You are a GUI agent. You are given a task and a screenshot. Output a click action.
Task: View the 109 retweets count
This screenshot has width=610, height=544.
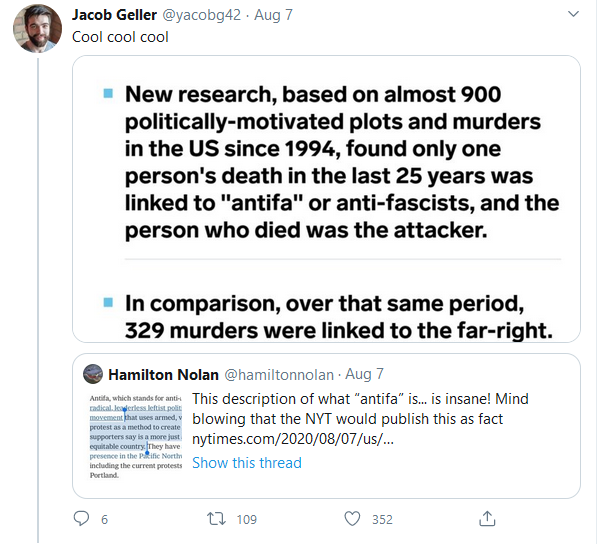[247, 519]
